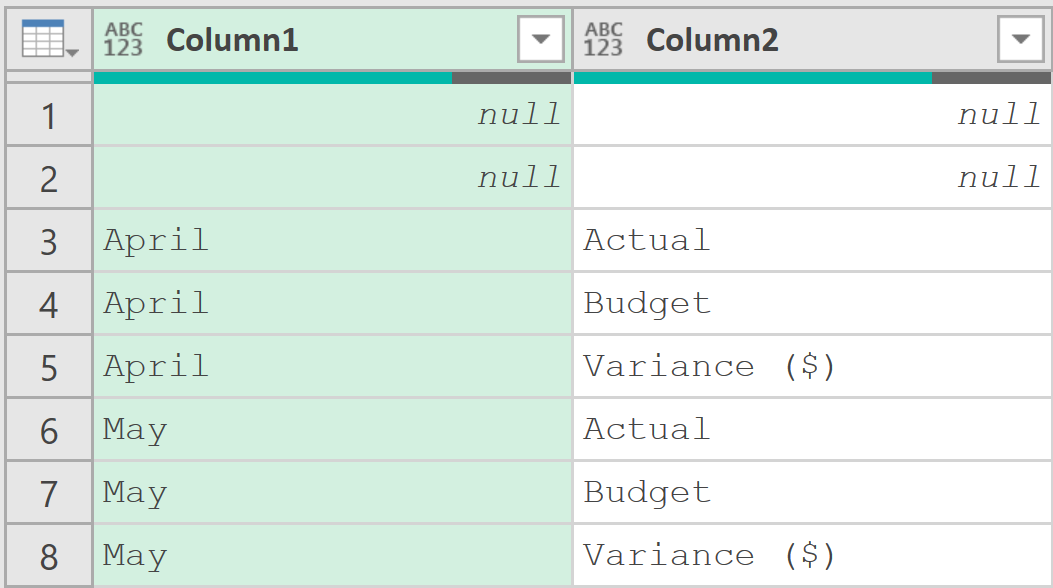Select row number 1
This screenshot has width=1053, height=588.
click(48, 115)
